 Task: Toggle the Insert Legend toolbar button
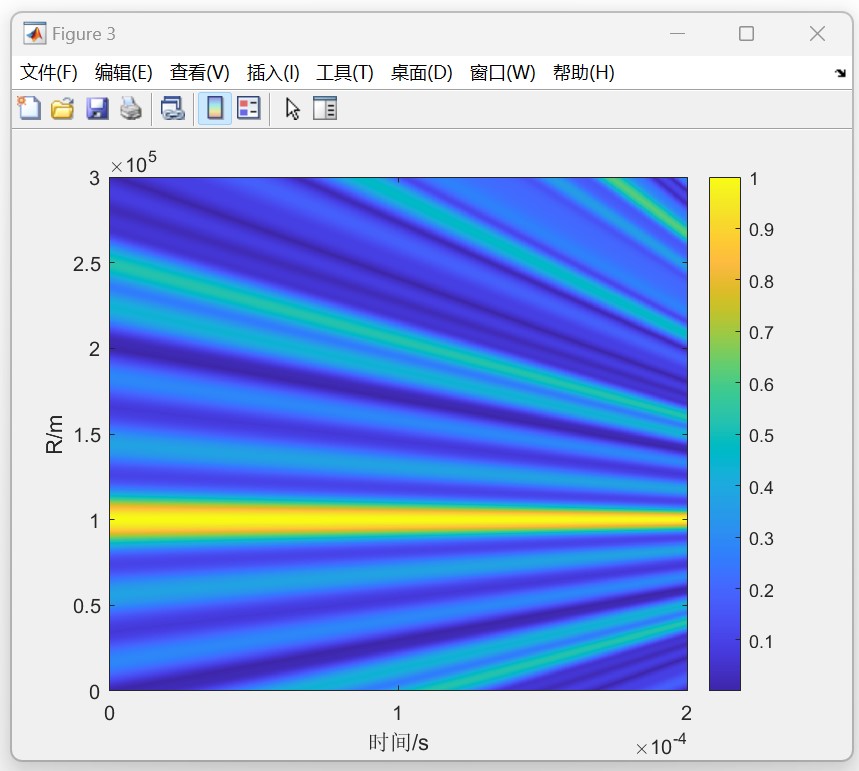[249, 108]
